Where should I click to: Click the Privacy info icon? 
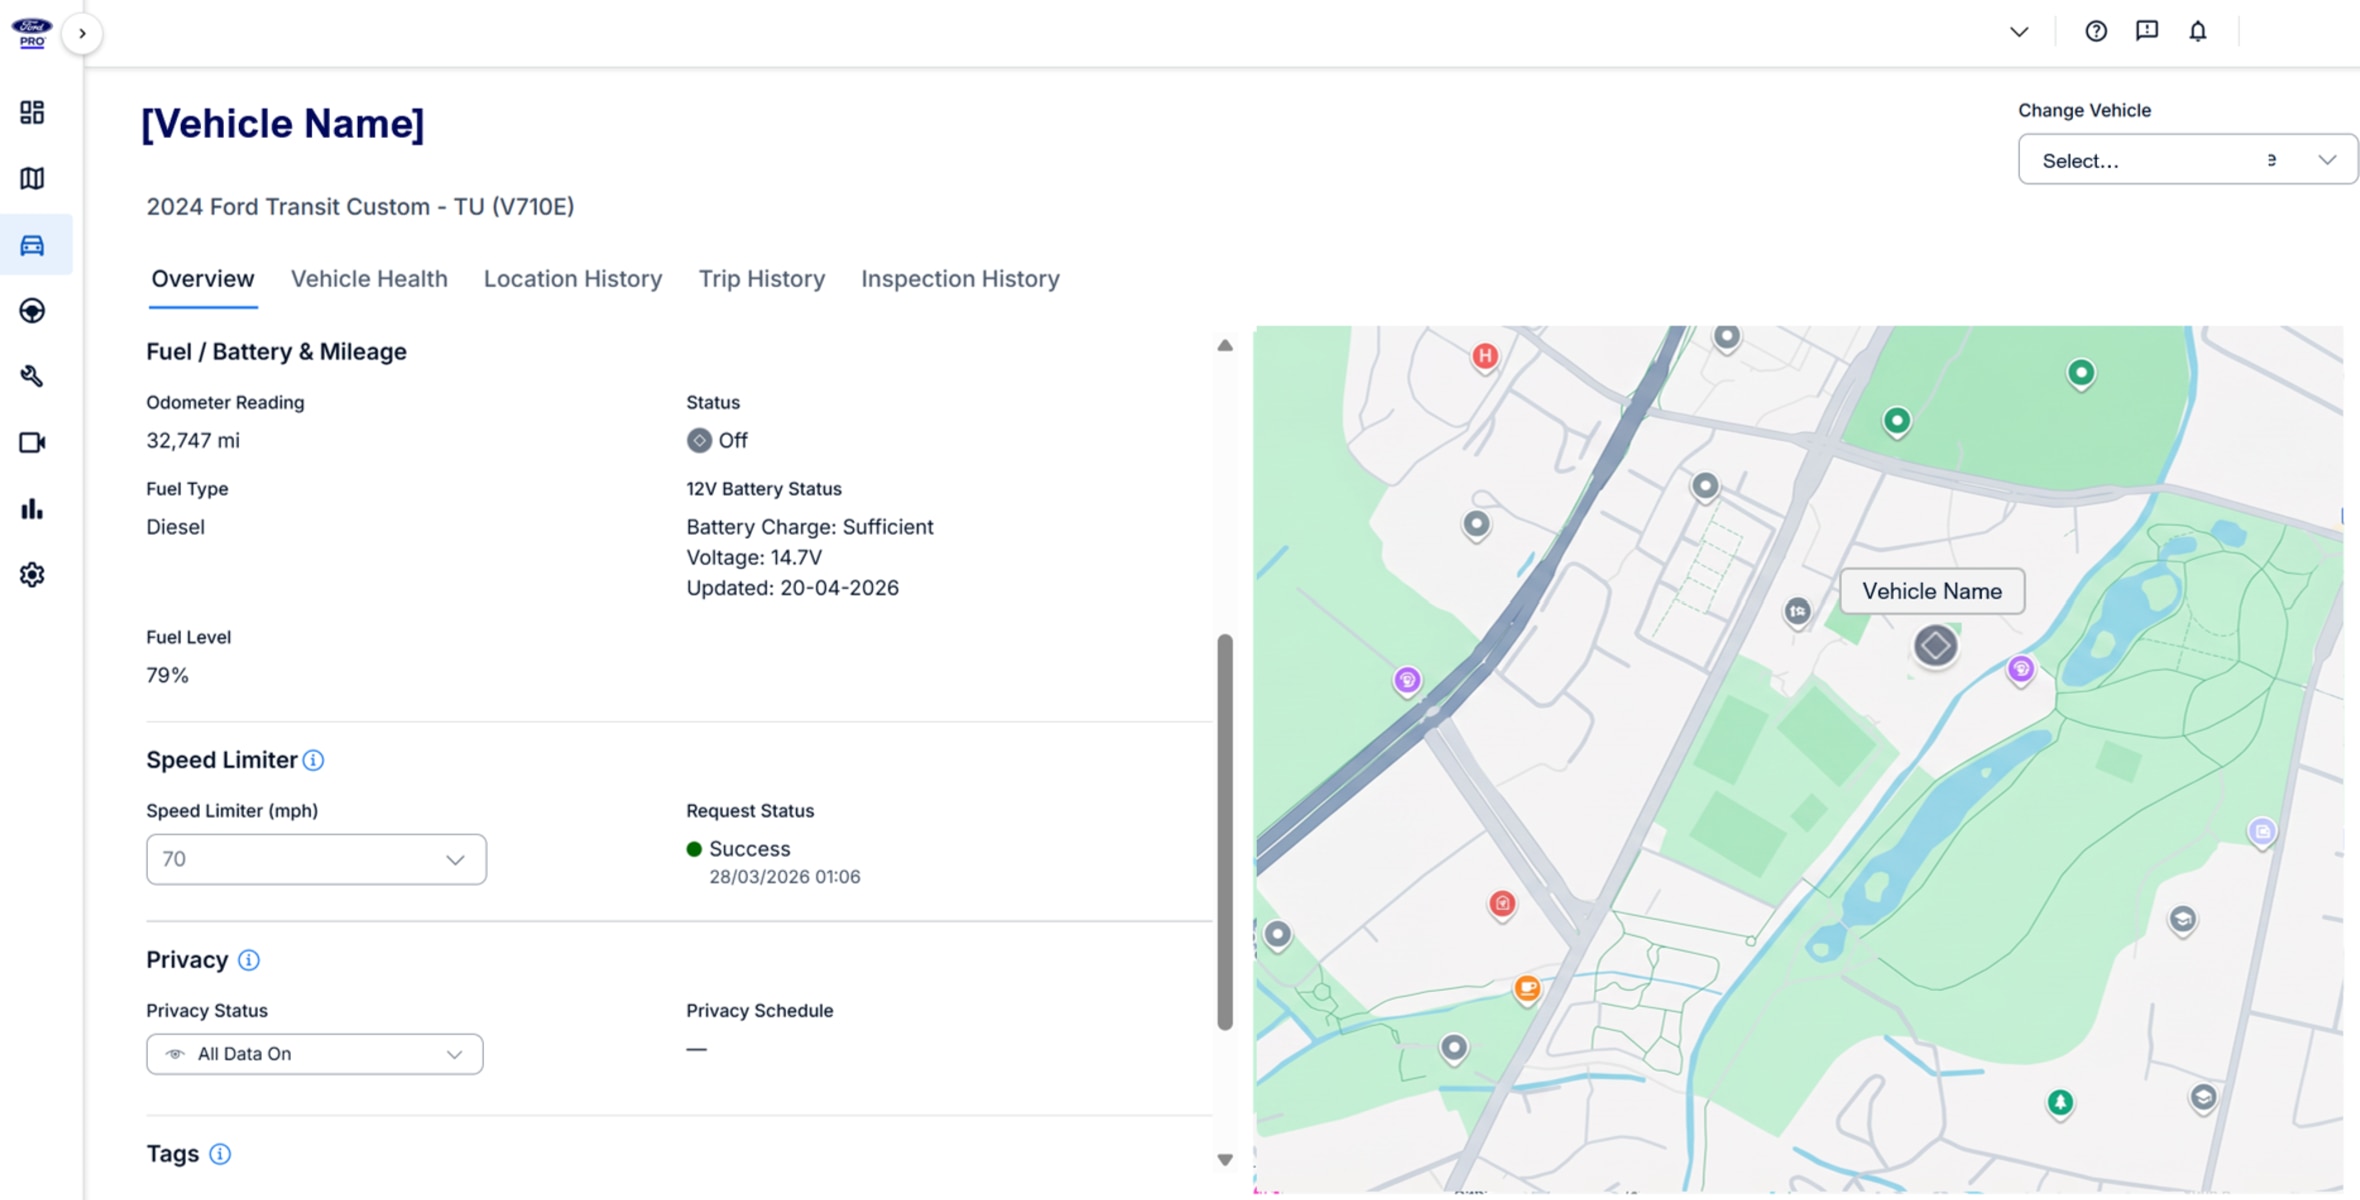(x=249, y=961)
